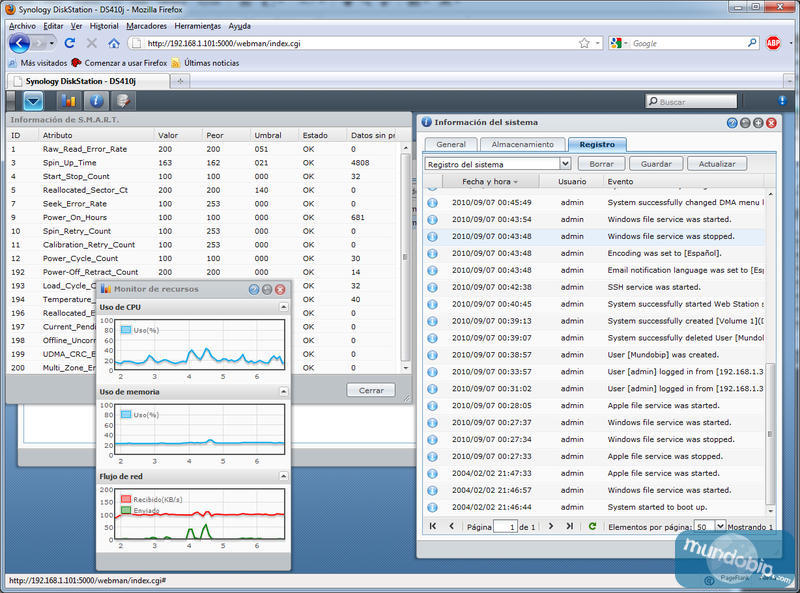Open the Registro del sistema log type dropdown
This screenshot has width=800, height=593.
pos(565,164)
